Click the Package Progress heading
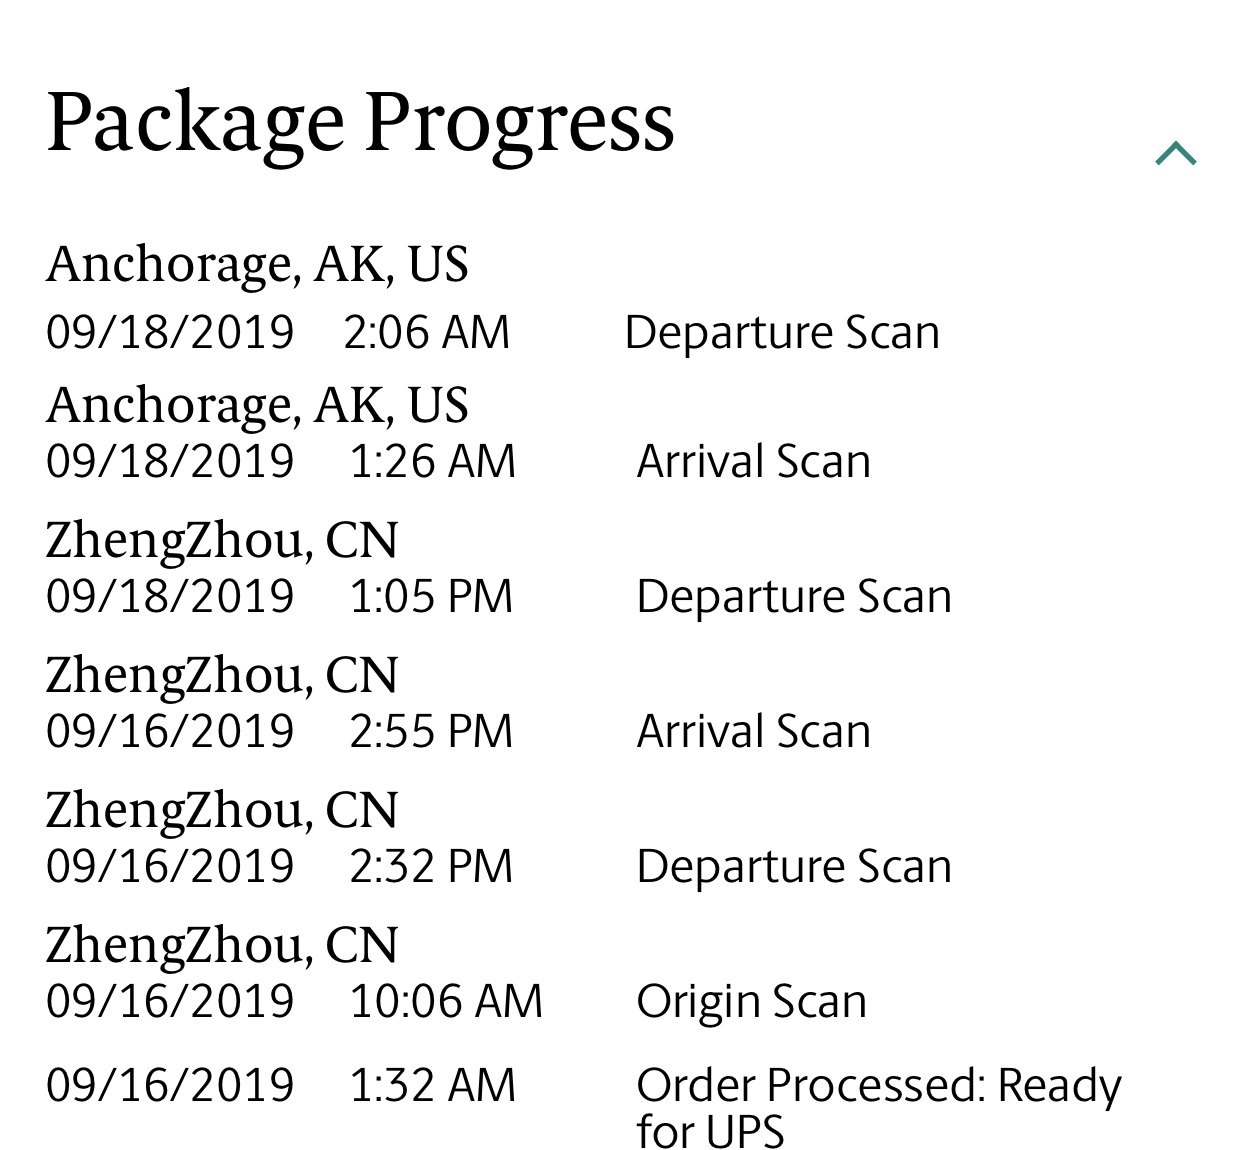Viewport: 1242px width, 1150px height. [x=361, y=123]
